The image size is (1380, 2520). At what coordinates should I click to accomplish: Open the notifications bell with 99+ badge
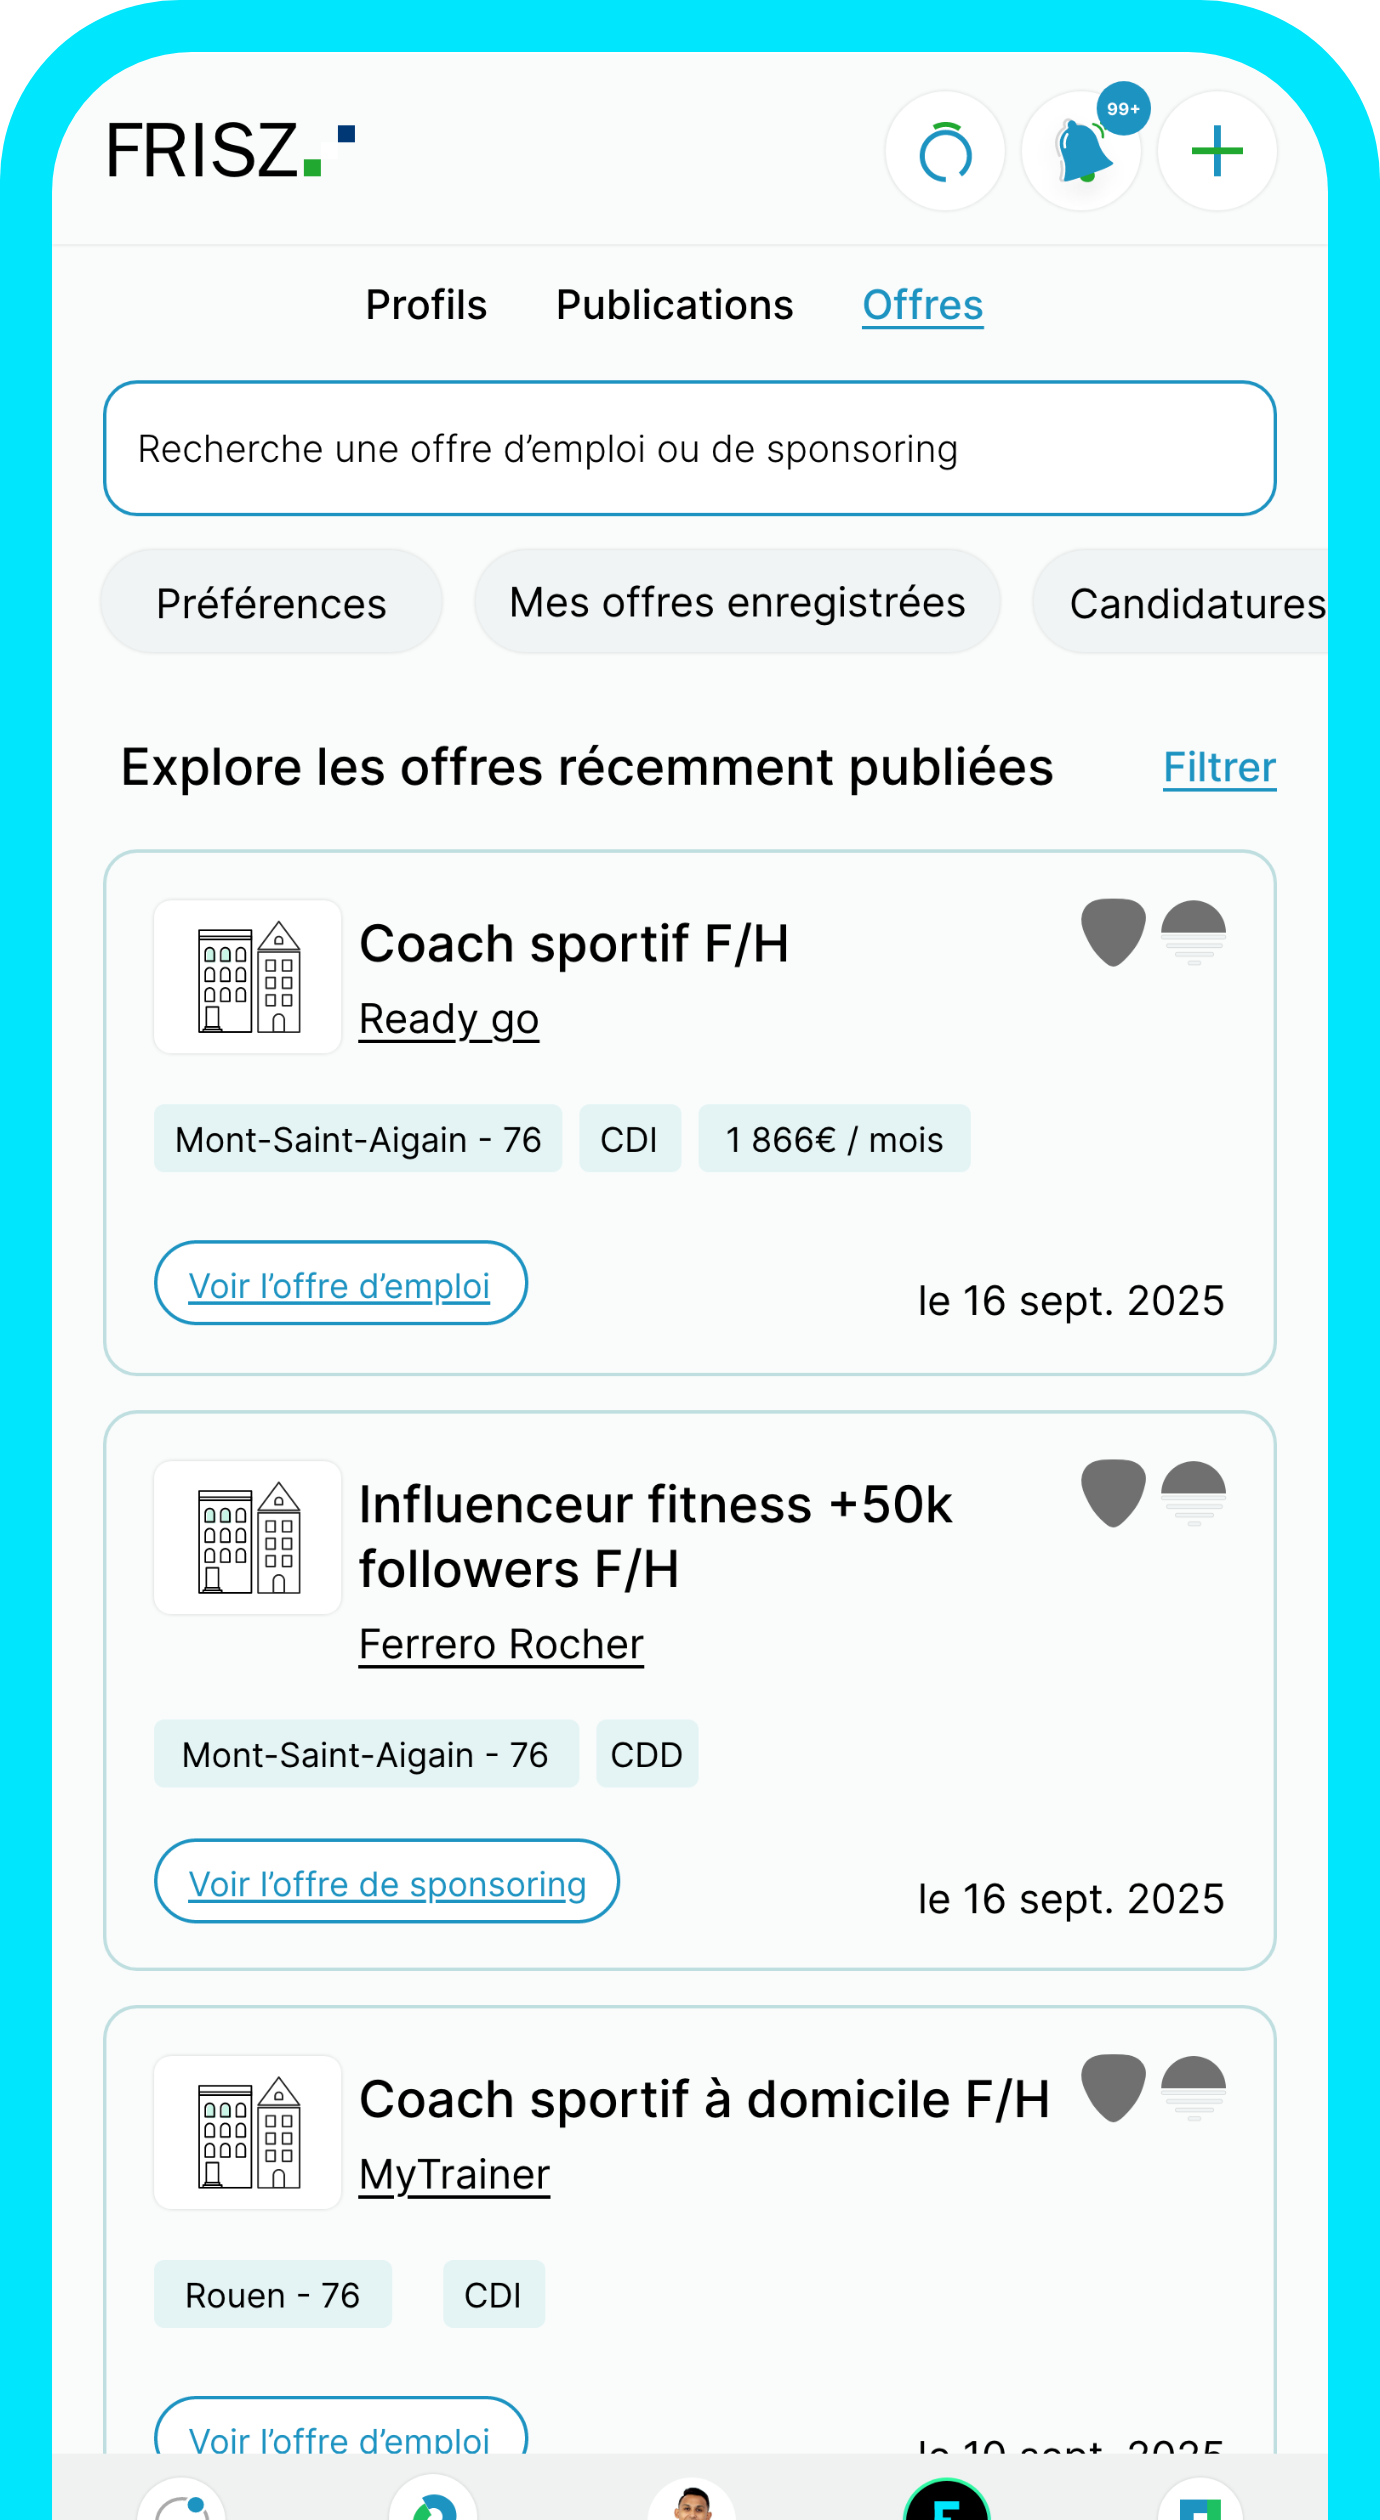pos(1081,152)
